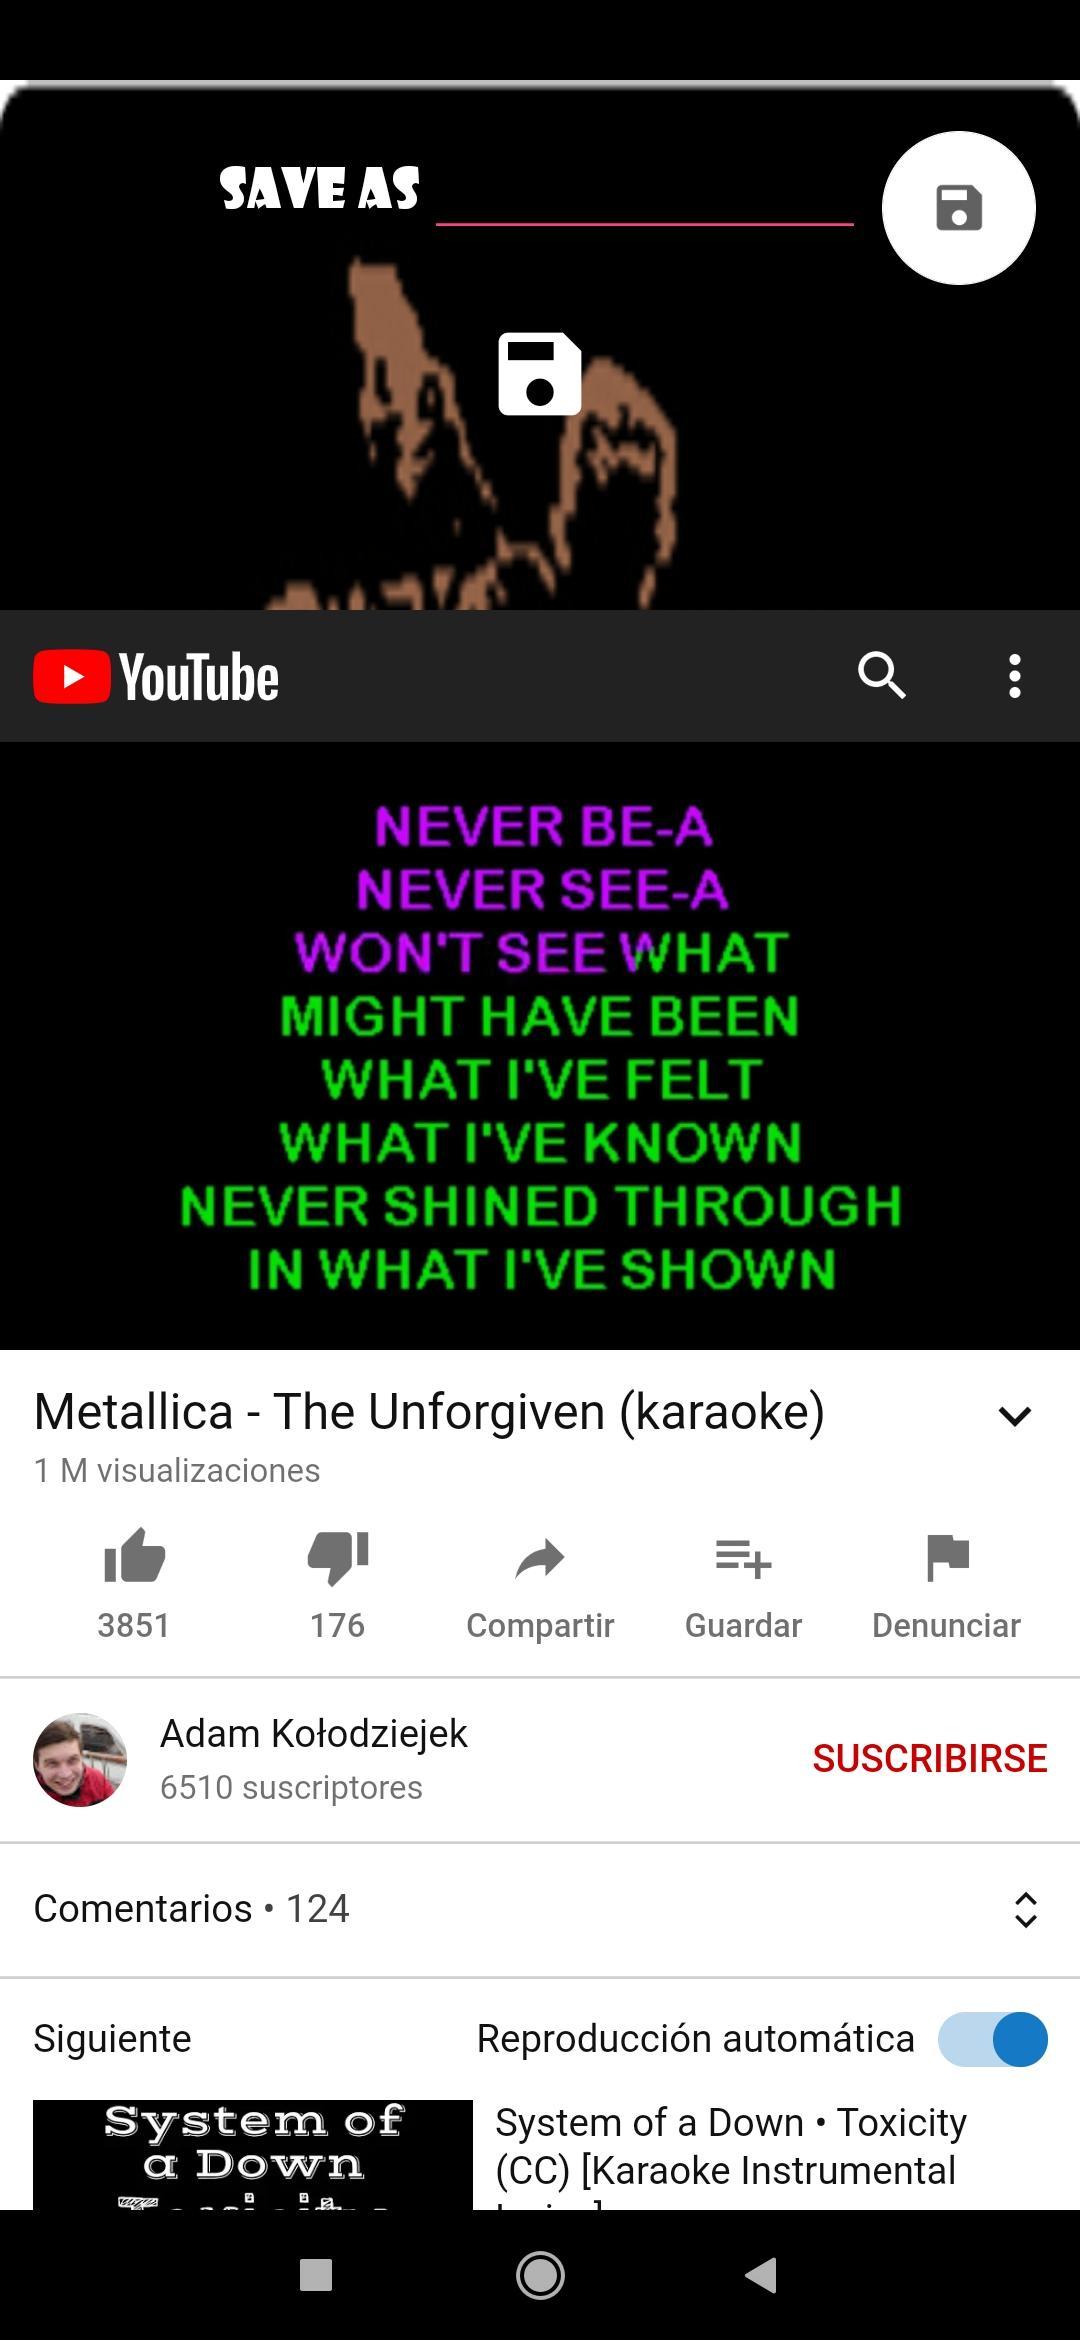
Task: Open Adam Kołodziejek channel name
Action: point(313,1733)
